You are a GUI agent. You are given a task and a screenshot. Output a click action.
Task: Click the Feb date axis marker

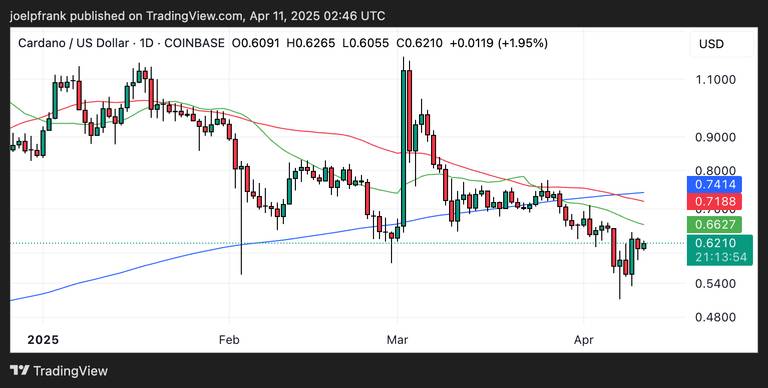[x=229, y=340]
